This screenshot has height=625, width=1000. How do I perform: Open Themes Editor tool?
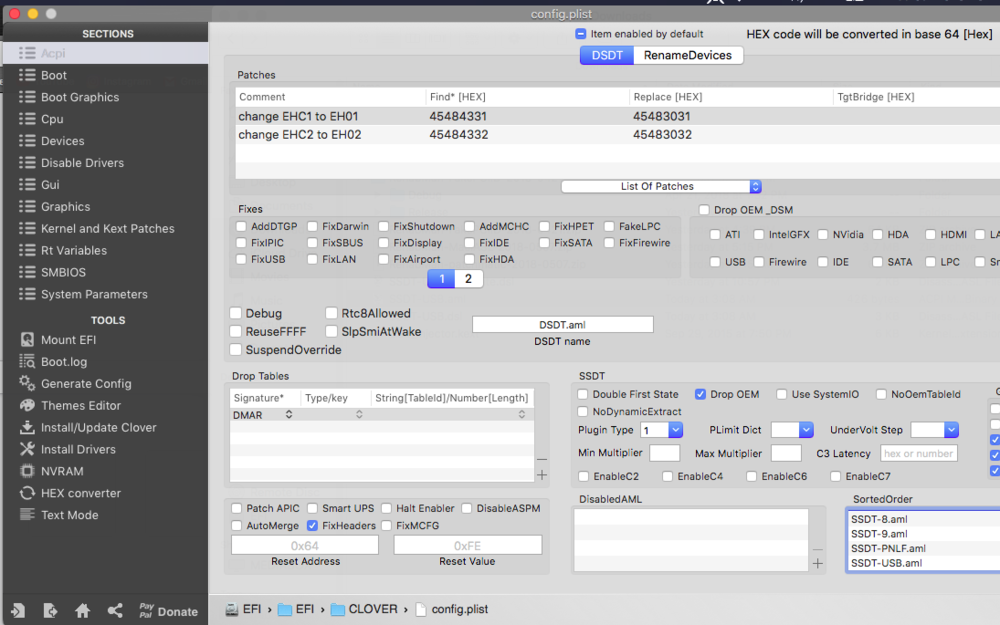point(27,406)
